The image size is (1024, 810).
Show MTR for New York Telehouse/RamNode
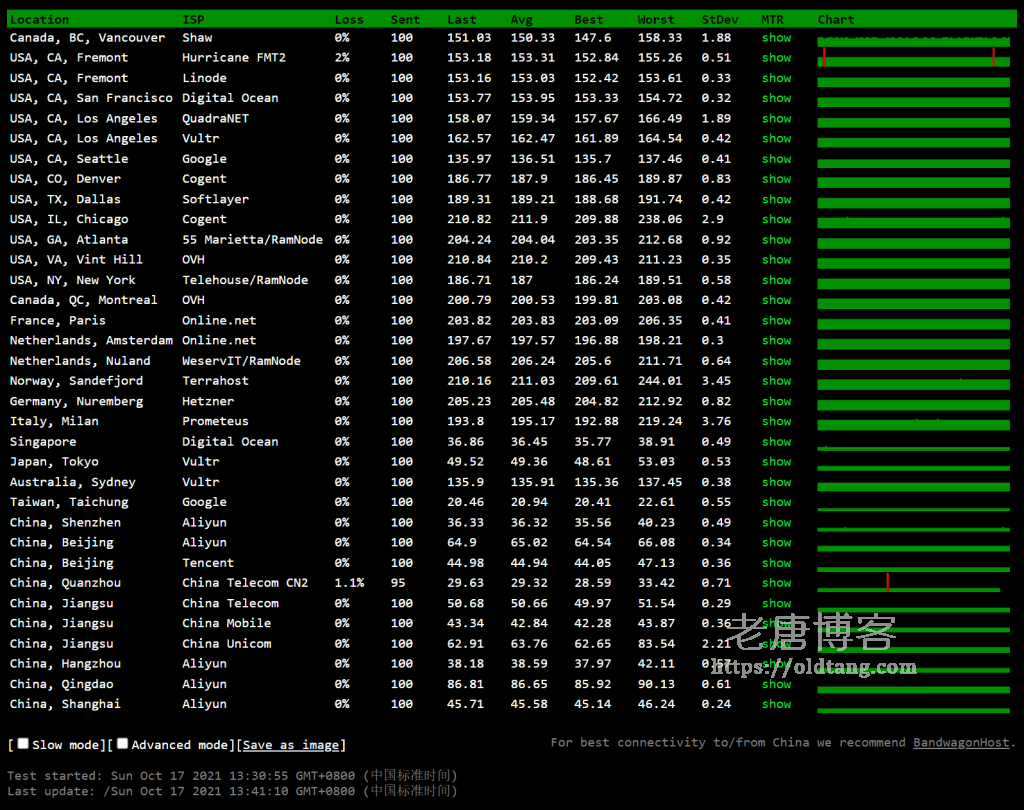pos(776,280)
